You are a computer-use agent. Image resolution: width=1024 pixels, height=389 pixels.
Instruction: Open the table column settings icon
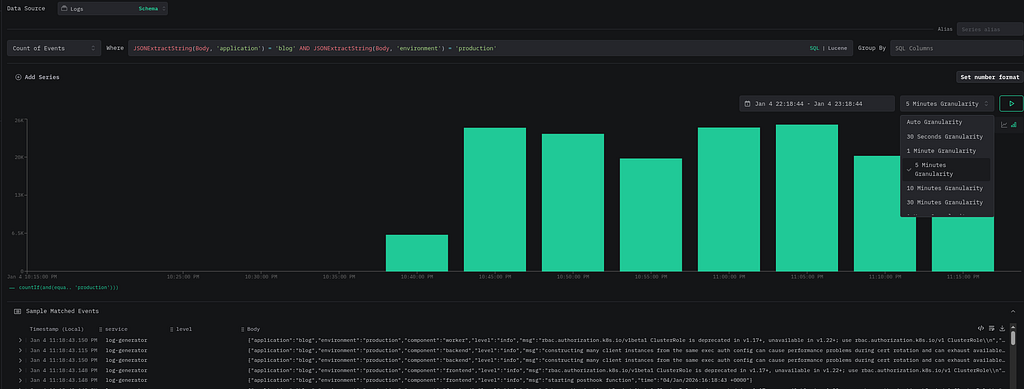(991, 328)
